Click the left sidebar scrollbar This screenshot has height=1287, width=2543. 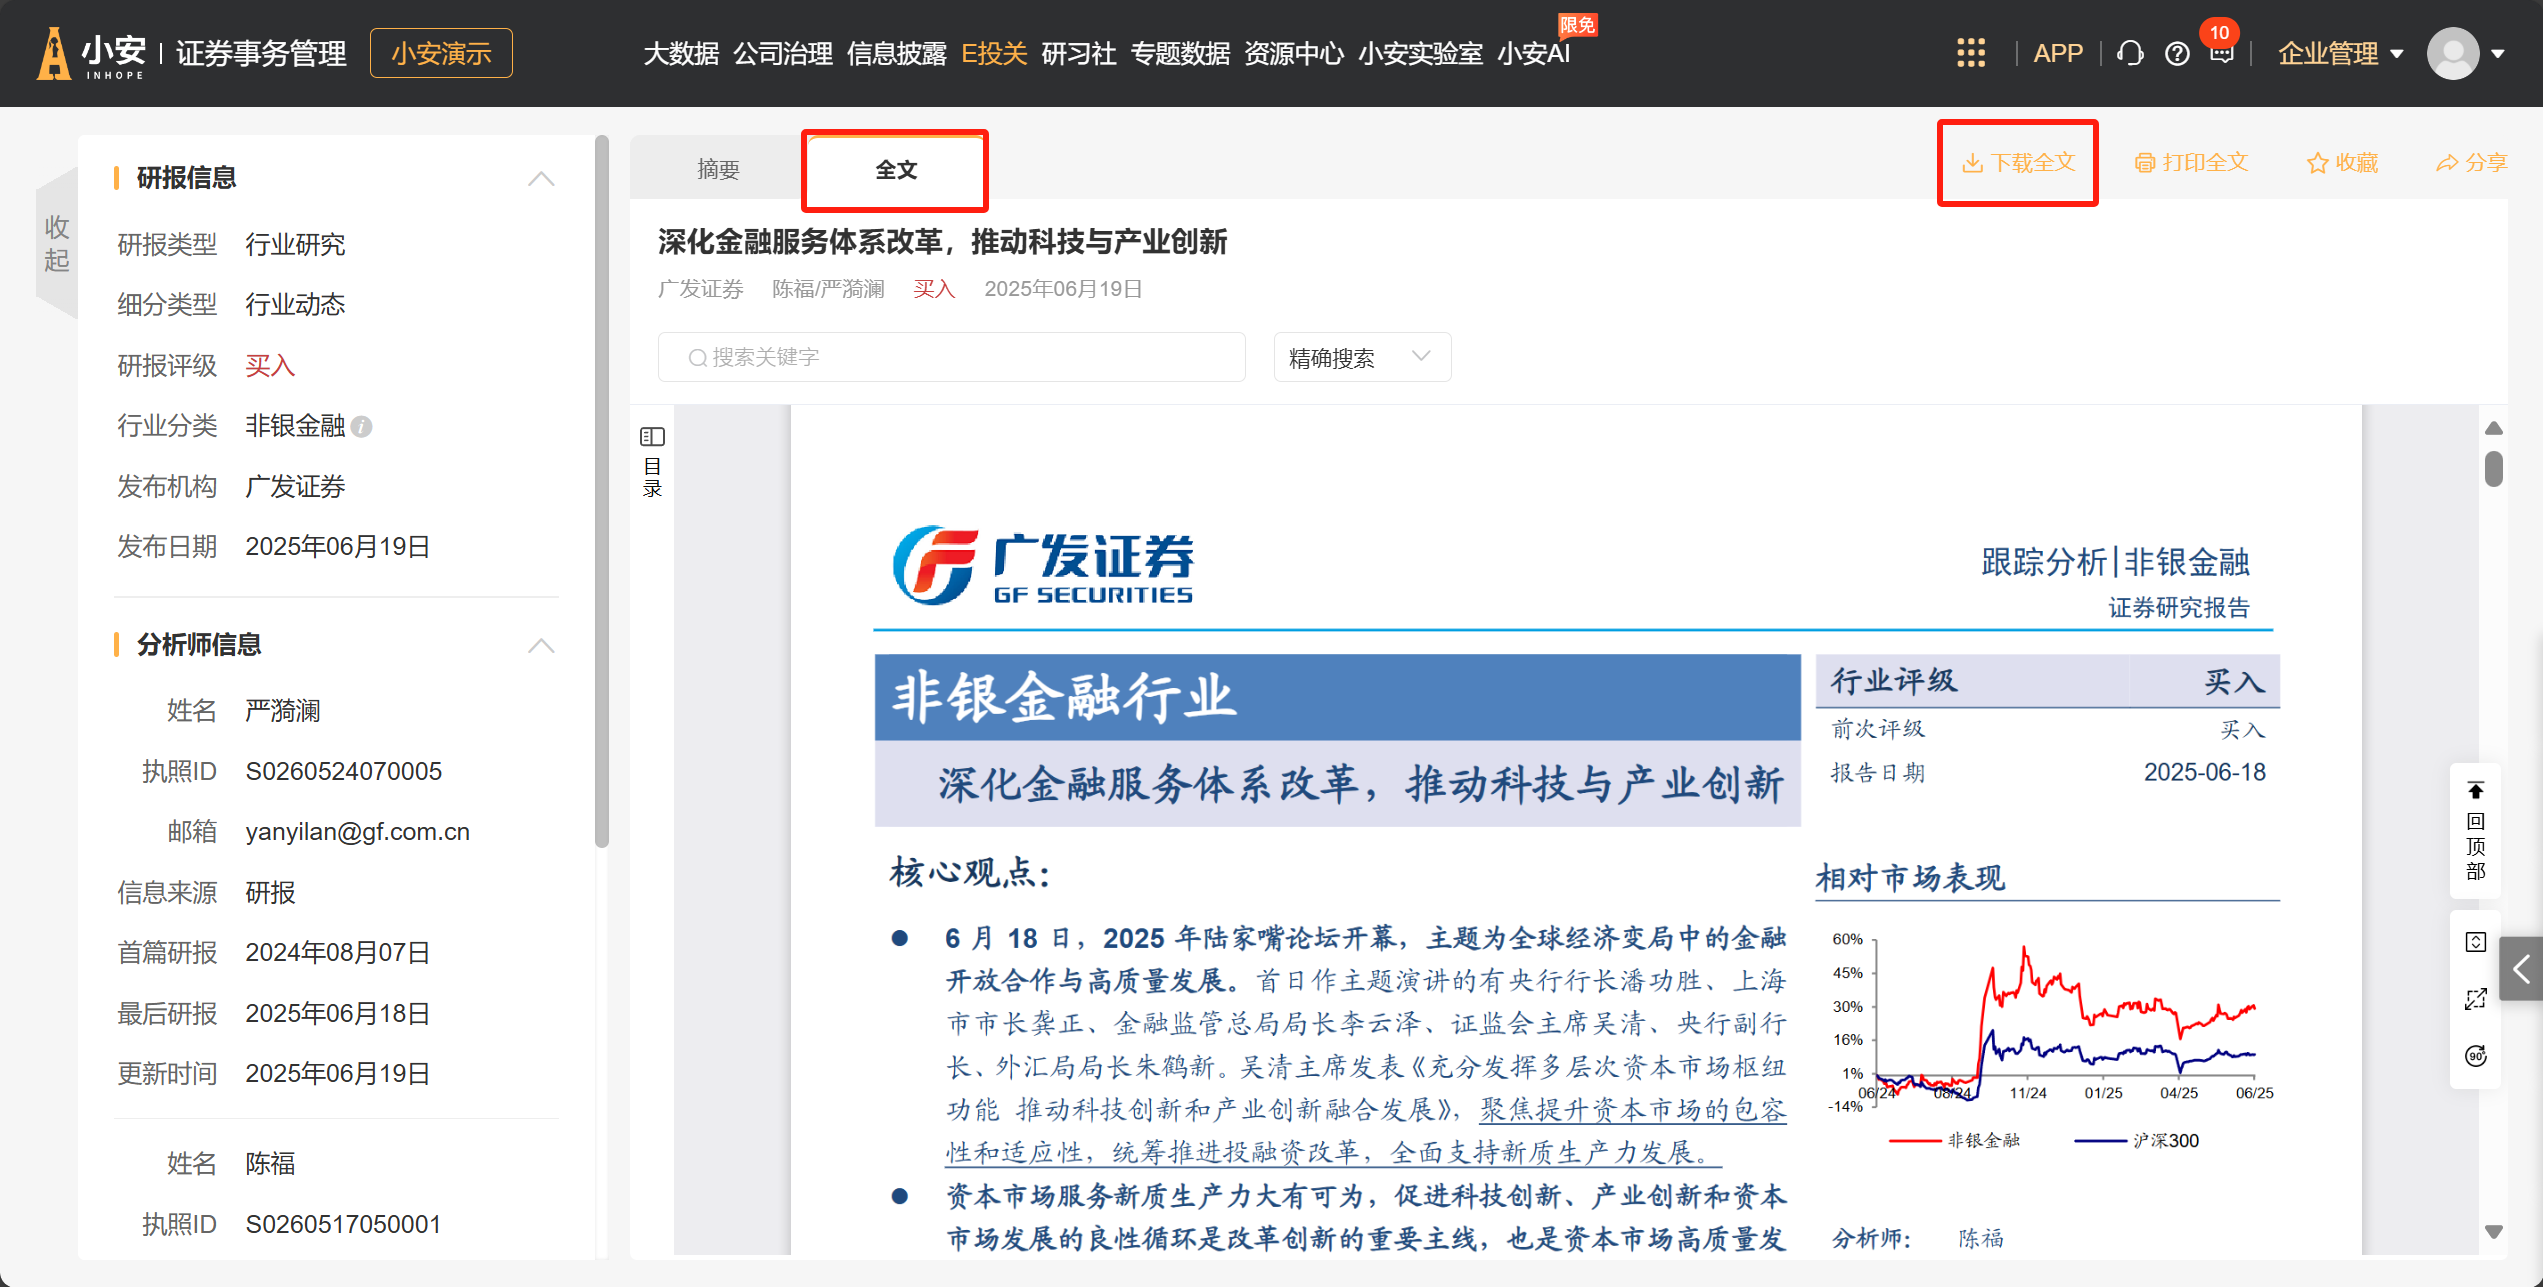601,491
